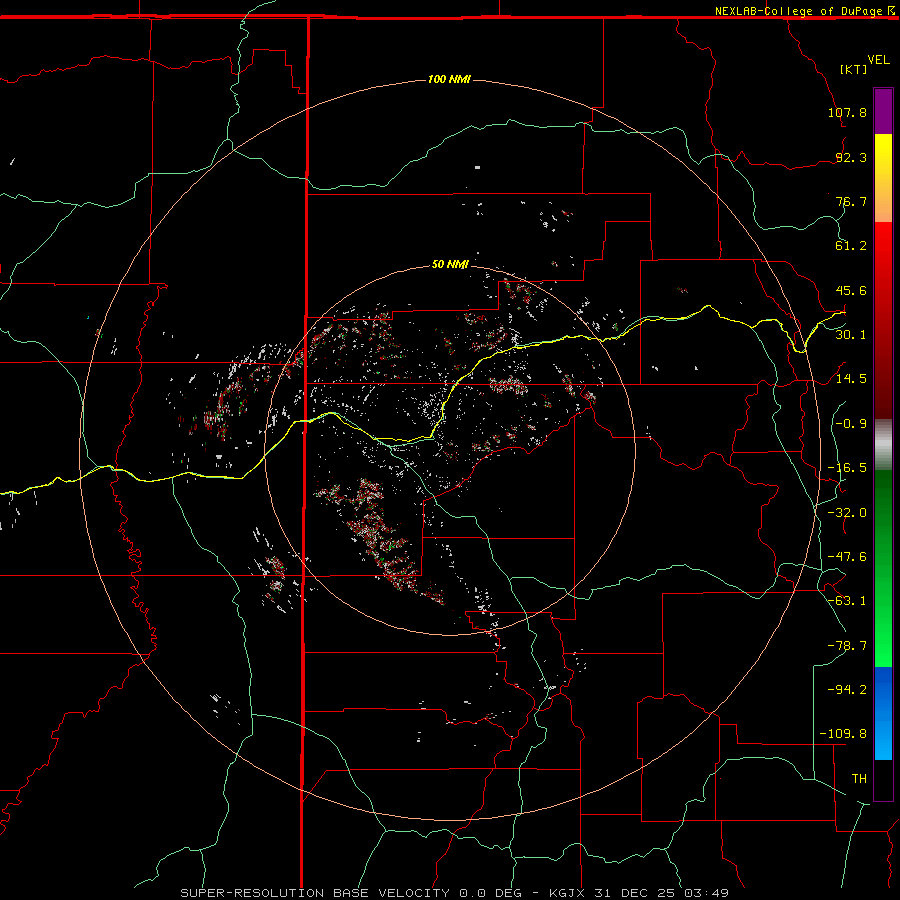The width and height of the screenshot is (900, 900).
Task: Click the TH label on the legend
Action: pyautogui.click(x=859, y=779)
